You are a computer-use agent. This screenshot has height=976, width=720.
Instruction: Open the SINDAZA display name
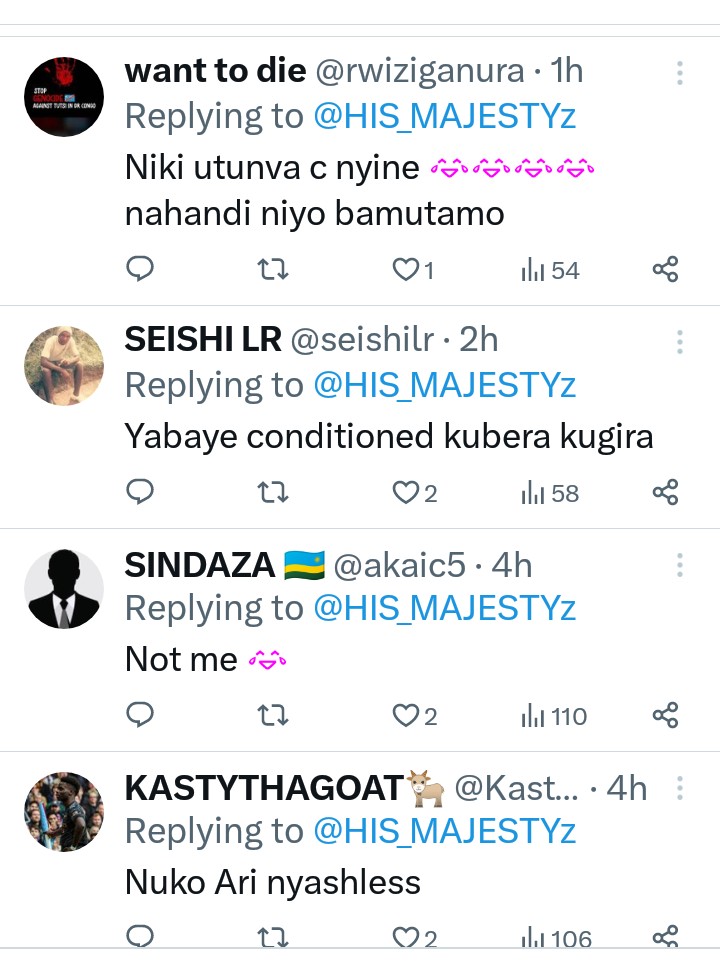point(199,565)
